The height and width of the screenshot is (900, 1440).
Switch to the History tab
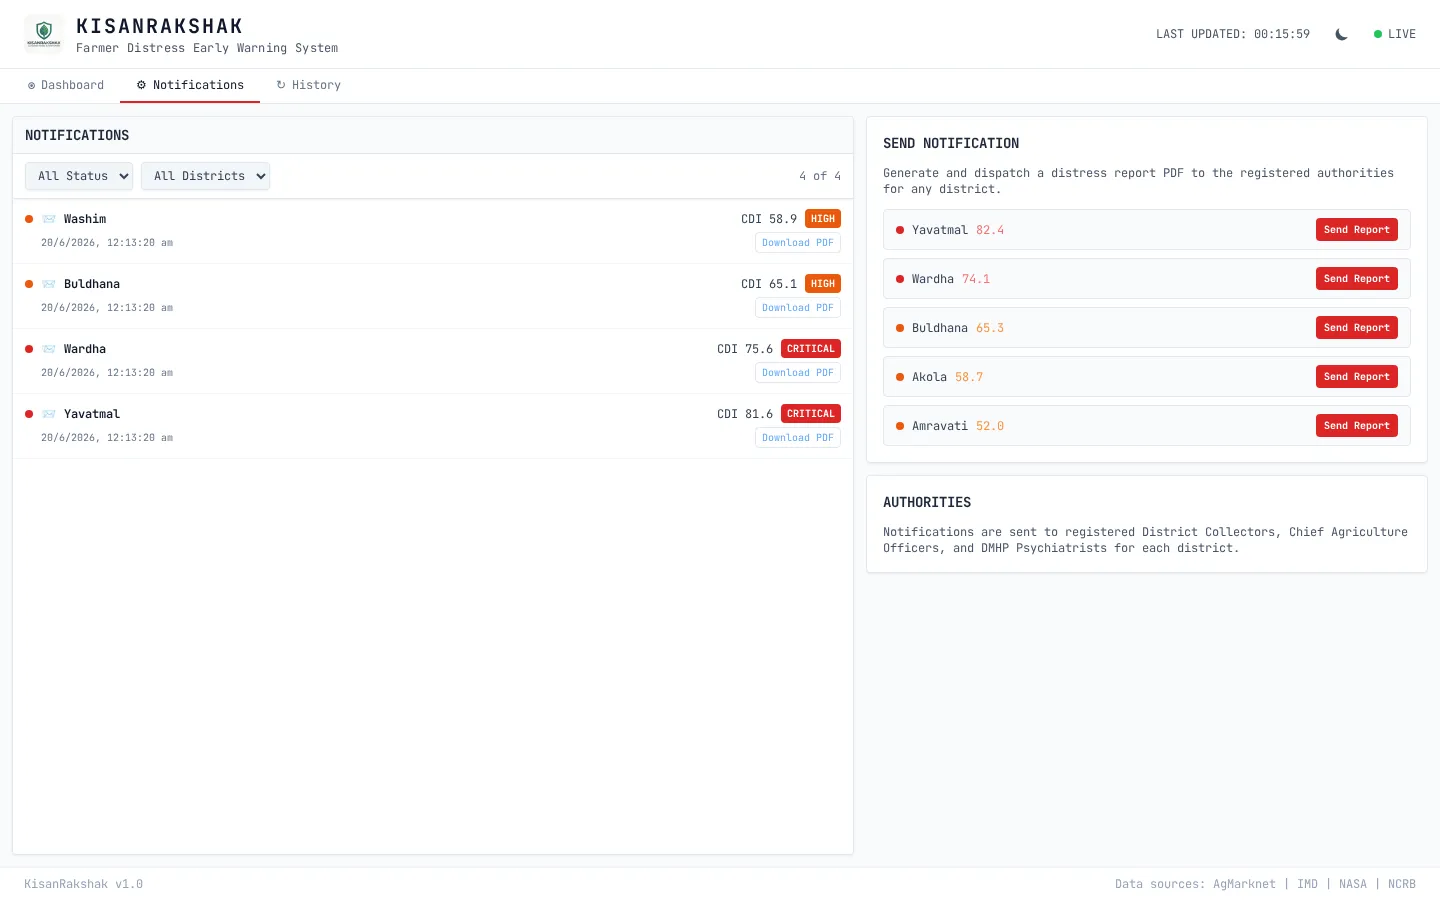point(309,85)
